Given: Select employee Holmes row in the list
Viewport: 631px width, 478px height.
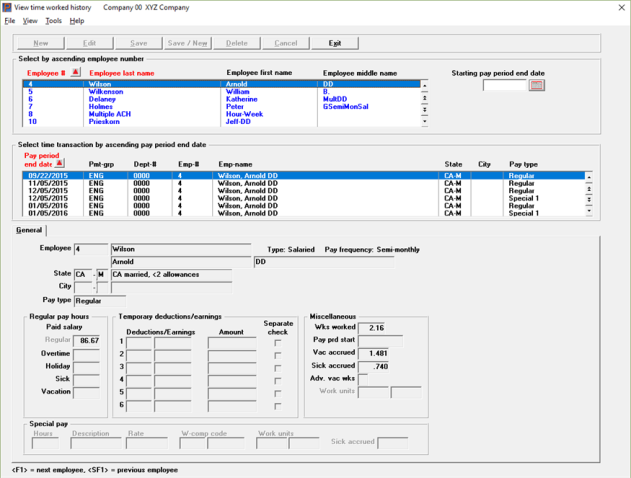Looking at the screenshot, I should click(x=101, y=107).
